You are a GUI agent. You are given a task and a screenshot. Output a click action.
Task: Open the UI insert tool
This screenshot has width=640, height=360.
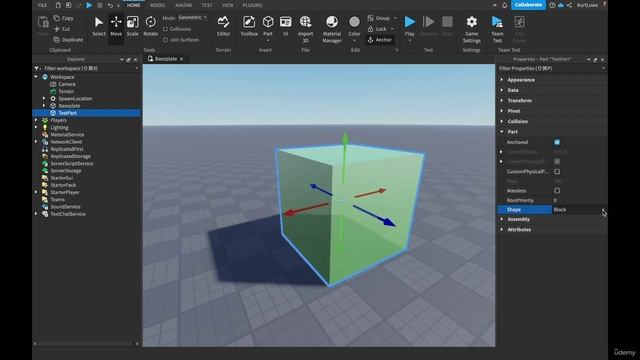coord(285,26)
